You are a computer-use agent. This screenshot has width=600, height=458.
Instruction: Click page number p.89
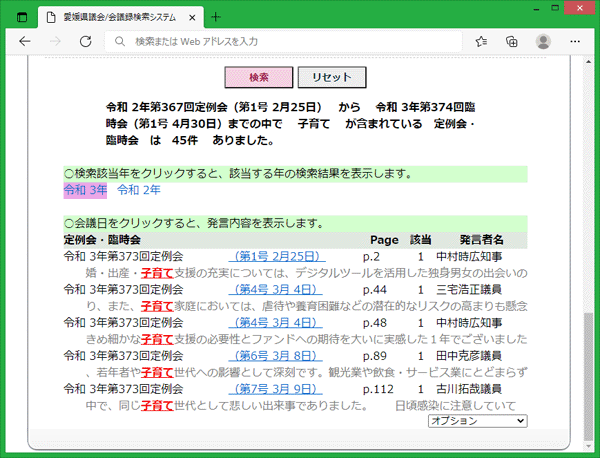tap(375, 356)
